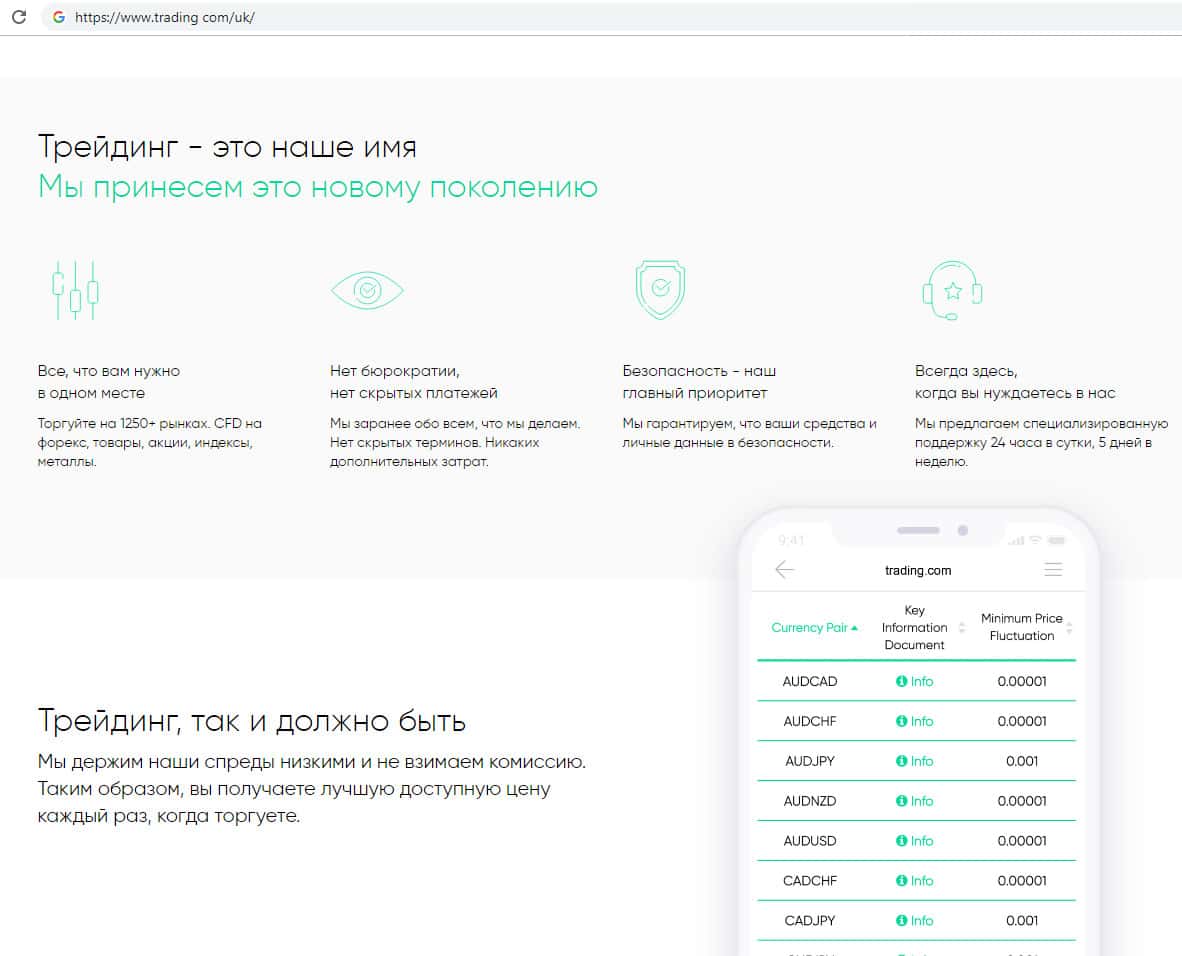Click the candlestick chart markets icon

pyautogui.click(x=76, y=290)
